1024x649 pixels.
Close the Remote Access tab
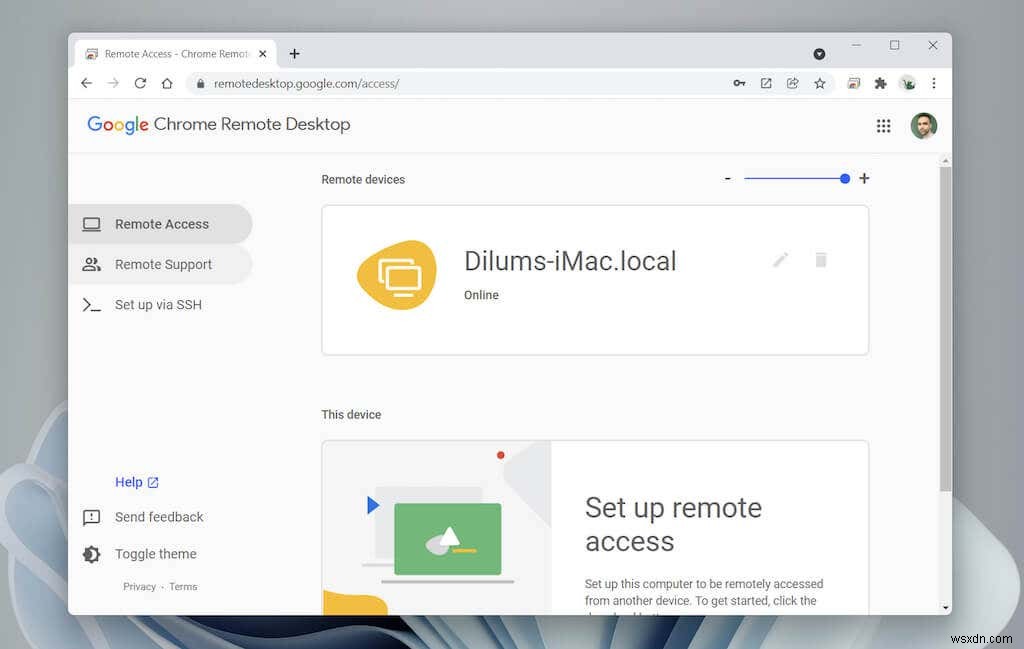(x=263, y=54)
